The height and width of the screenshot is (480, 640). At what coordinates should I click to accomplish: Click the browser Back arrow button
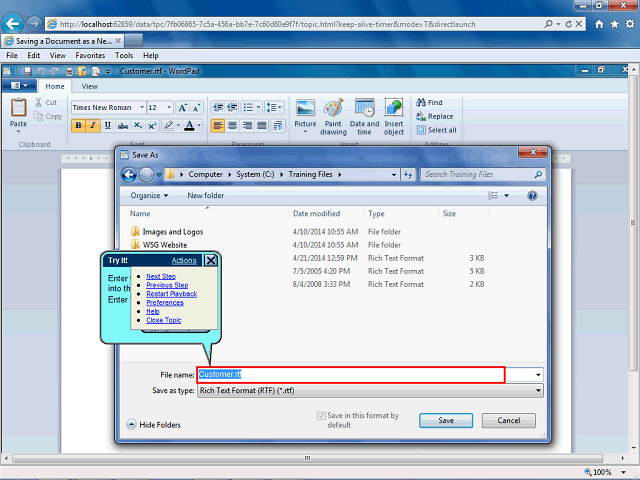coord(12,24)
